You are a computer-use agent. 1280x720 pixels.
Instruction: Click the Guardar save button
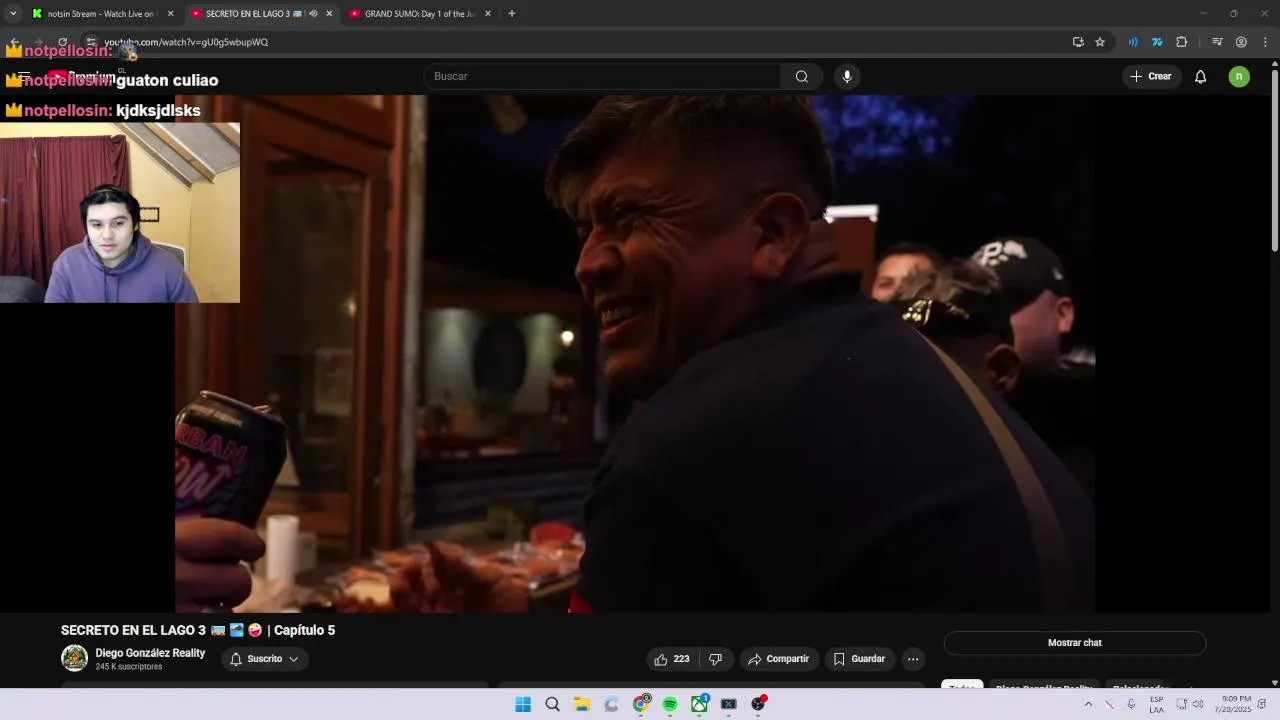click(x=860, y=659)
